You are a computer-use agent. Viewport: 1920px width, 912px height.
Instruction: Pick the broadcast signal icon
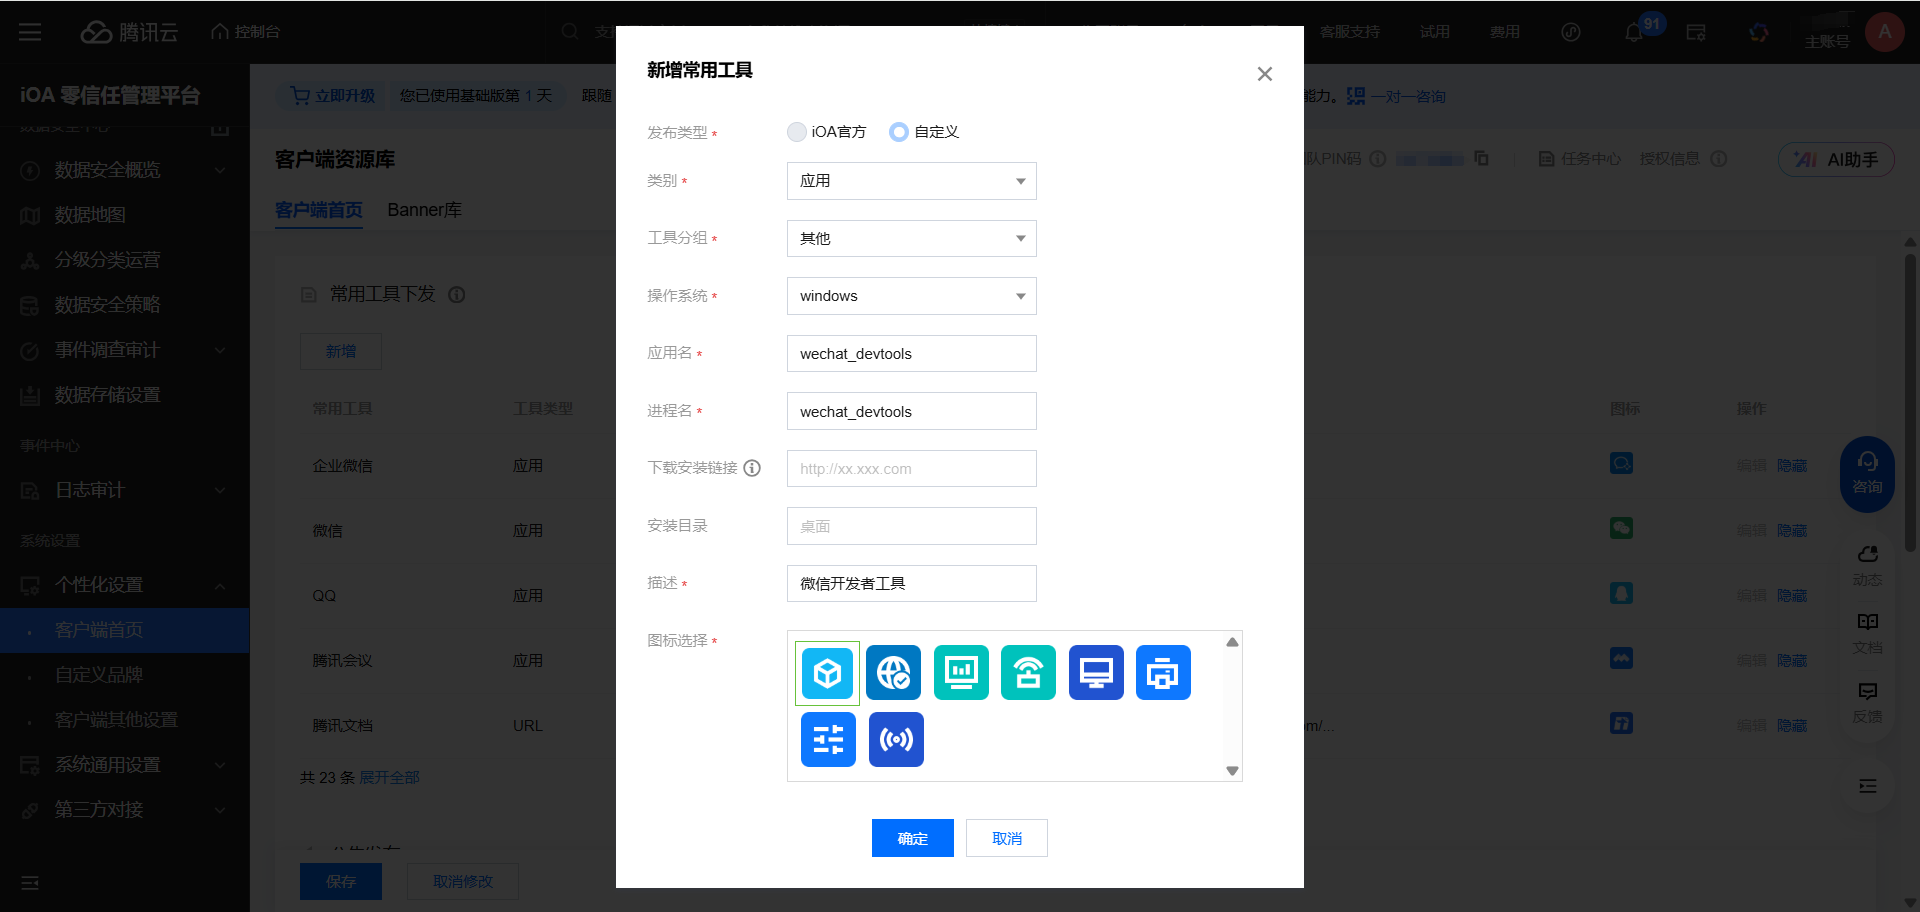click(896, 740)
